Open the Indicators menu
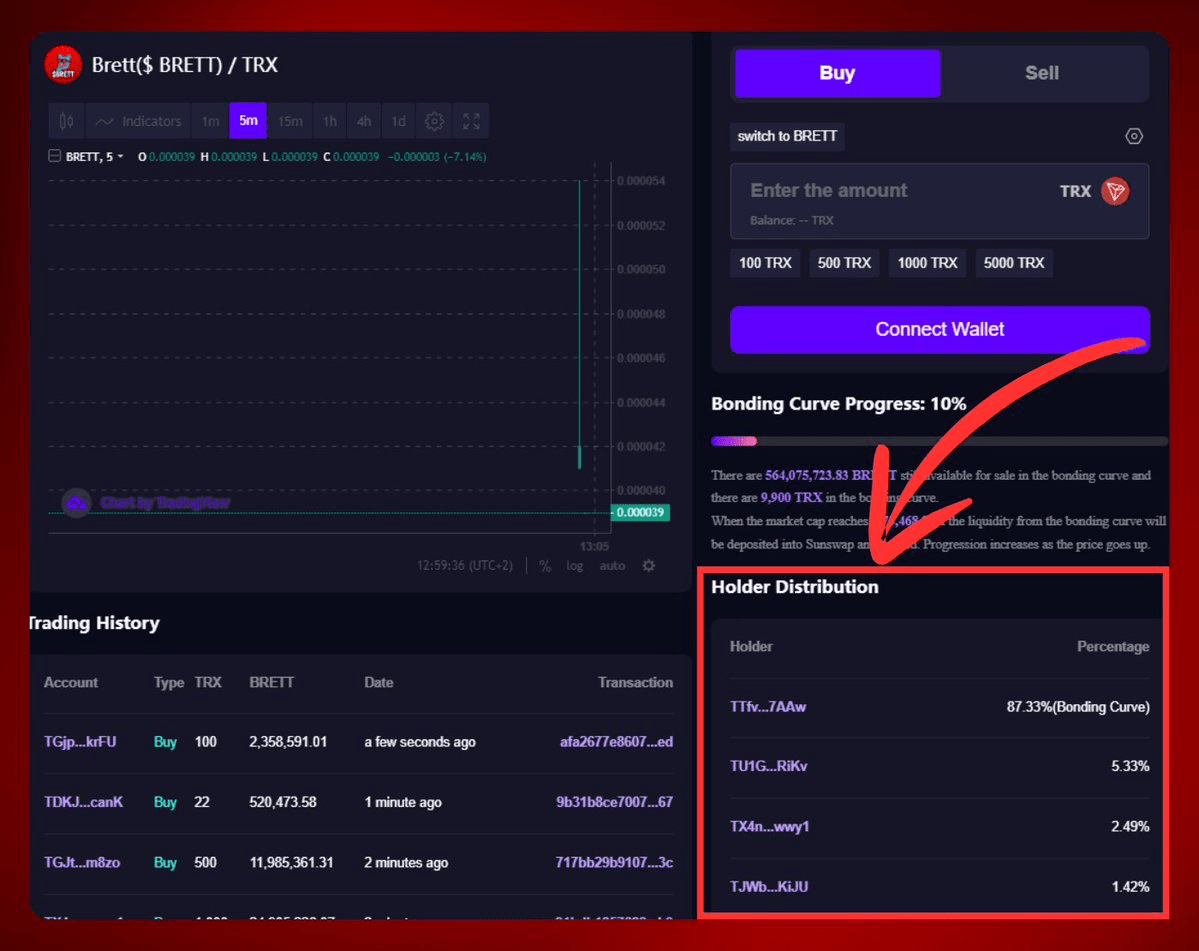1199x951 pixels. pyautogui.click(x=138, y=121)
